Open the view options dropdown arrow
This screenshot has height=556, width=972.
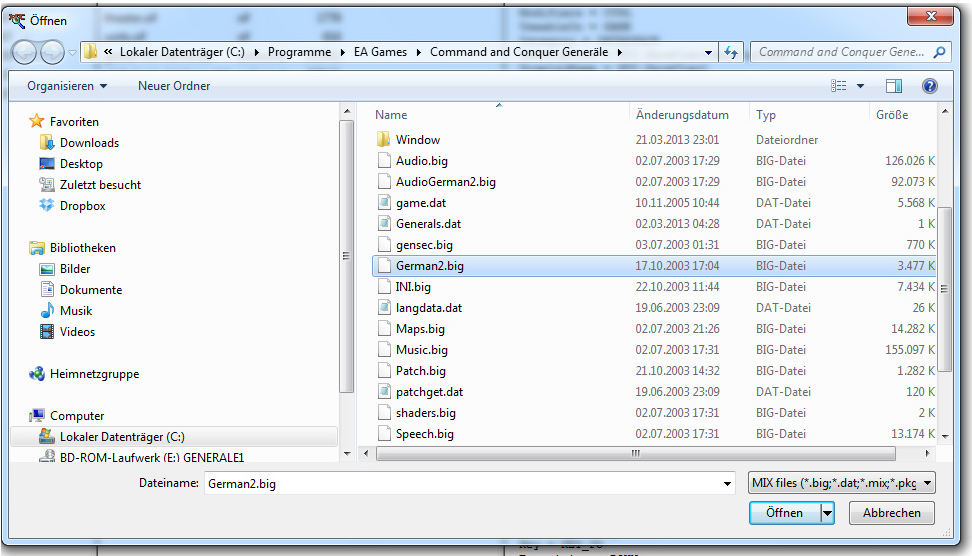click(x=860, y=86)
